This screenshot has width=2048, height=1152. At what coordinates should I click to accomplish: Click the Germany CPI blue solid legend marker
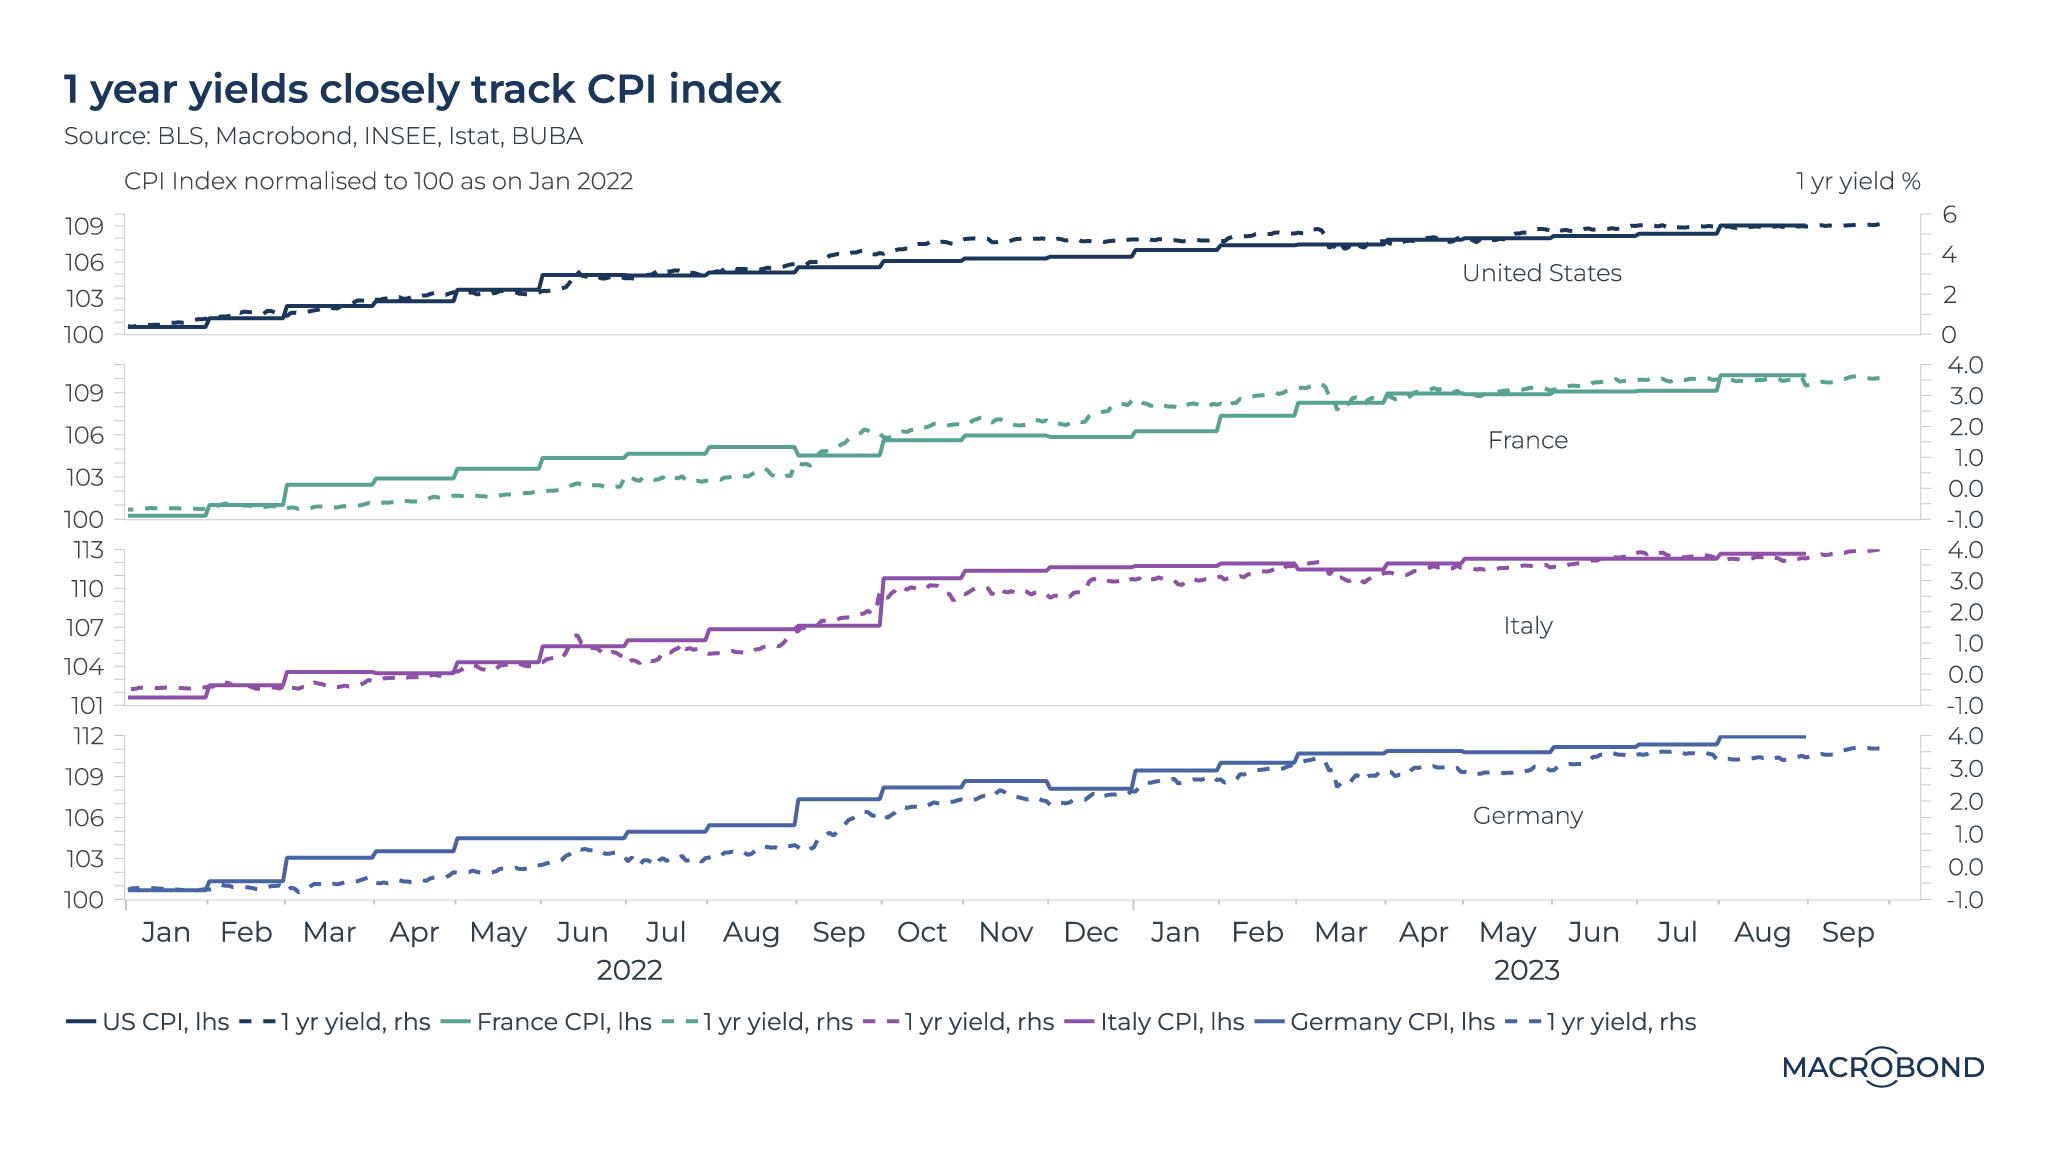(1270, 1022)
